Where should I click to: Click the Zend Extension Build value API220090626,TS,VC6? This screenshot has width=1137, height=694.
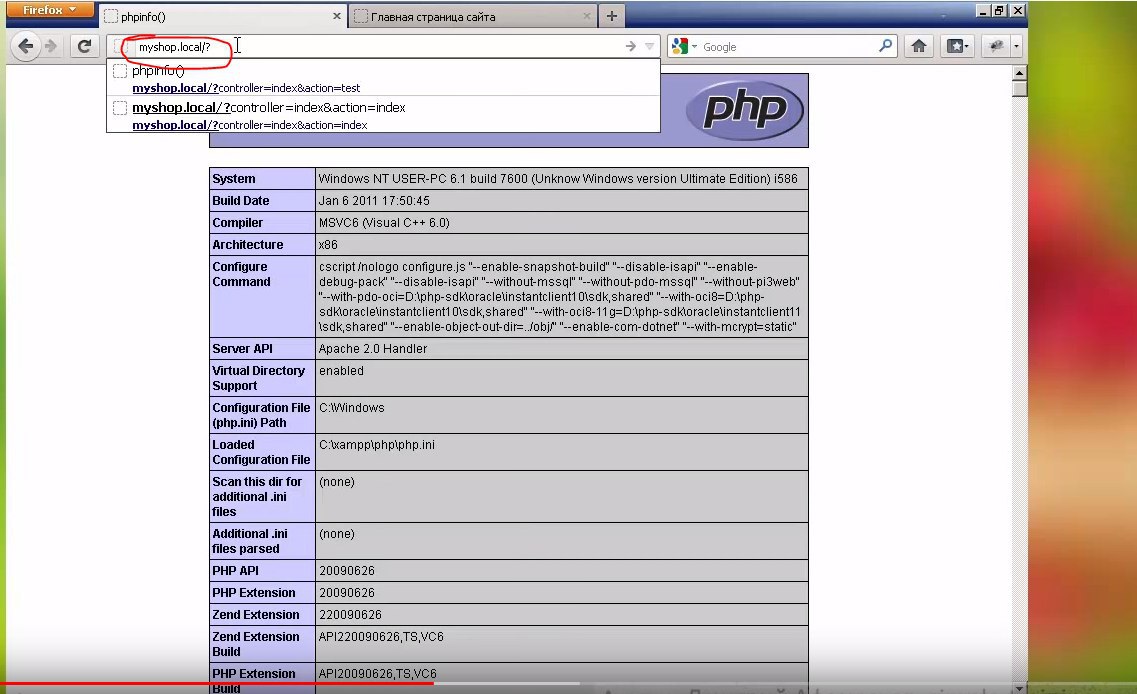pos(381,637)
